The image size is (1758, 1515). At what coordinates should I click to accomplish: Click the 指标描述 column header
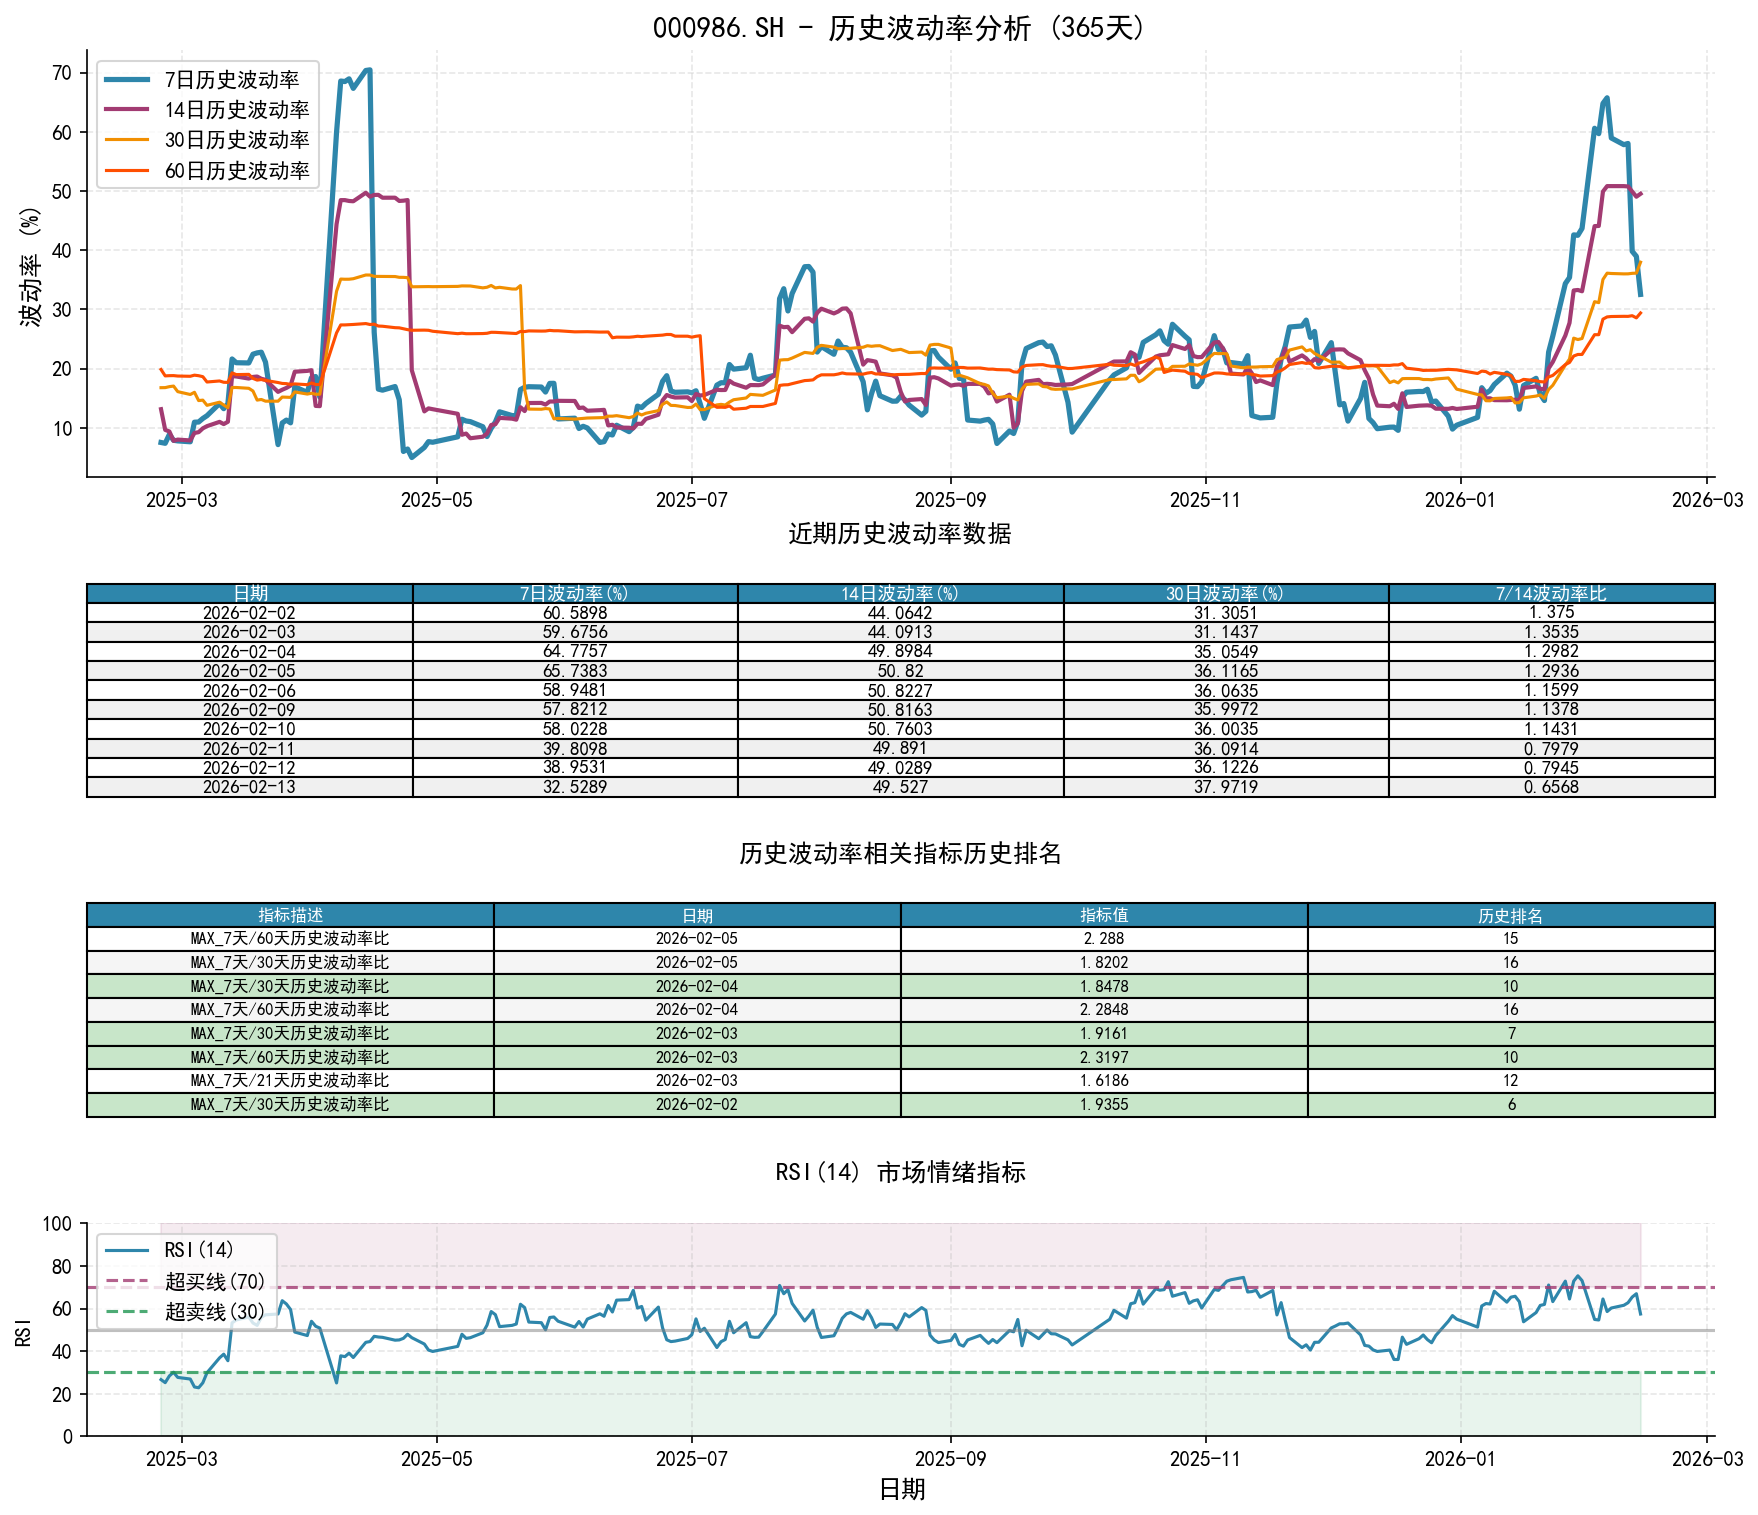pos(290,916)
